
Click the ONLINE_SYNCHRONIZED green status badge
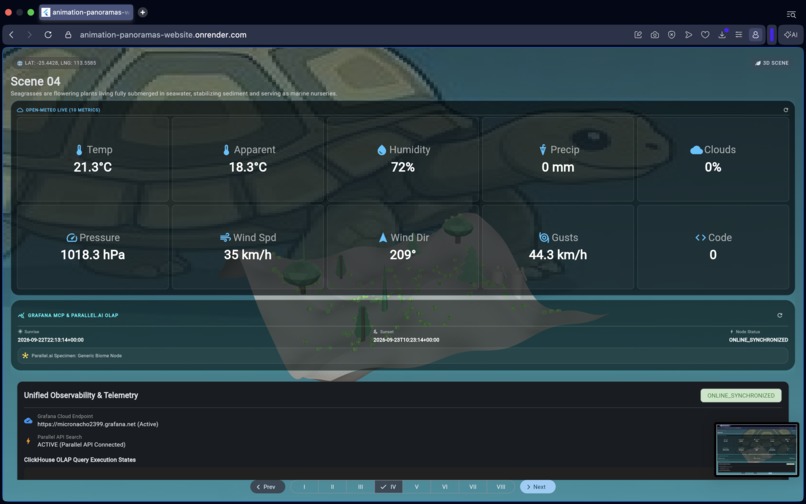click(x=741, y=395)
